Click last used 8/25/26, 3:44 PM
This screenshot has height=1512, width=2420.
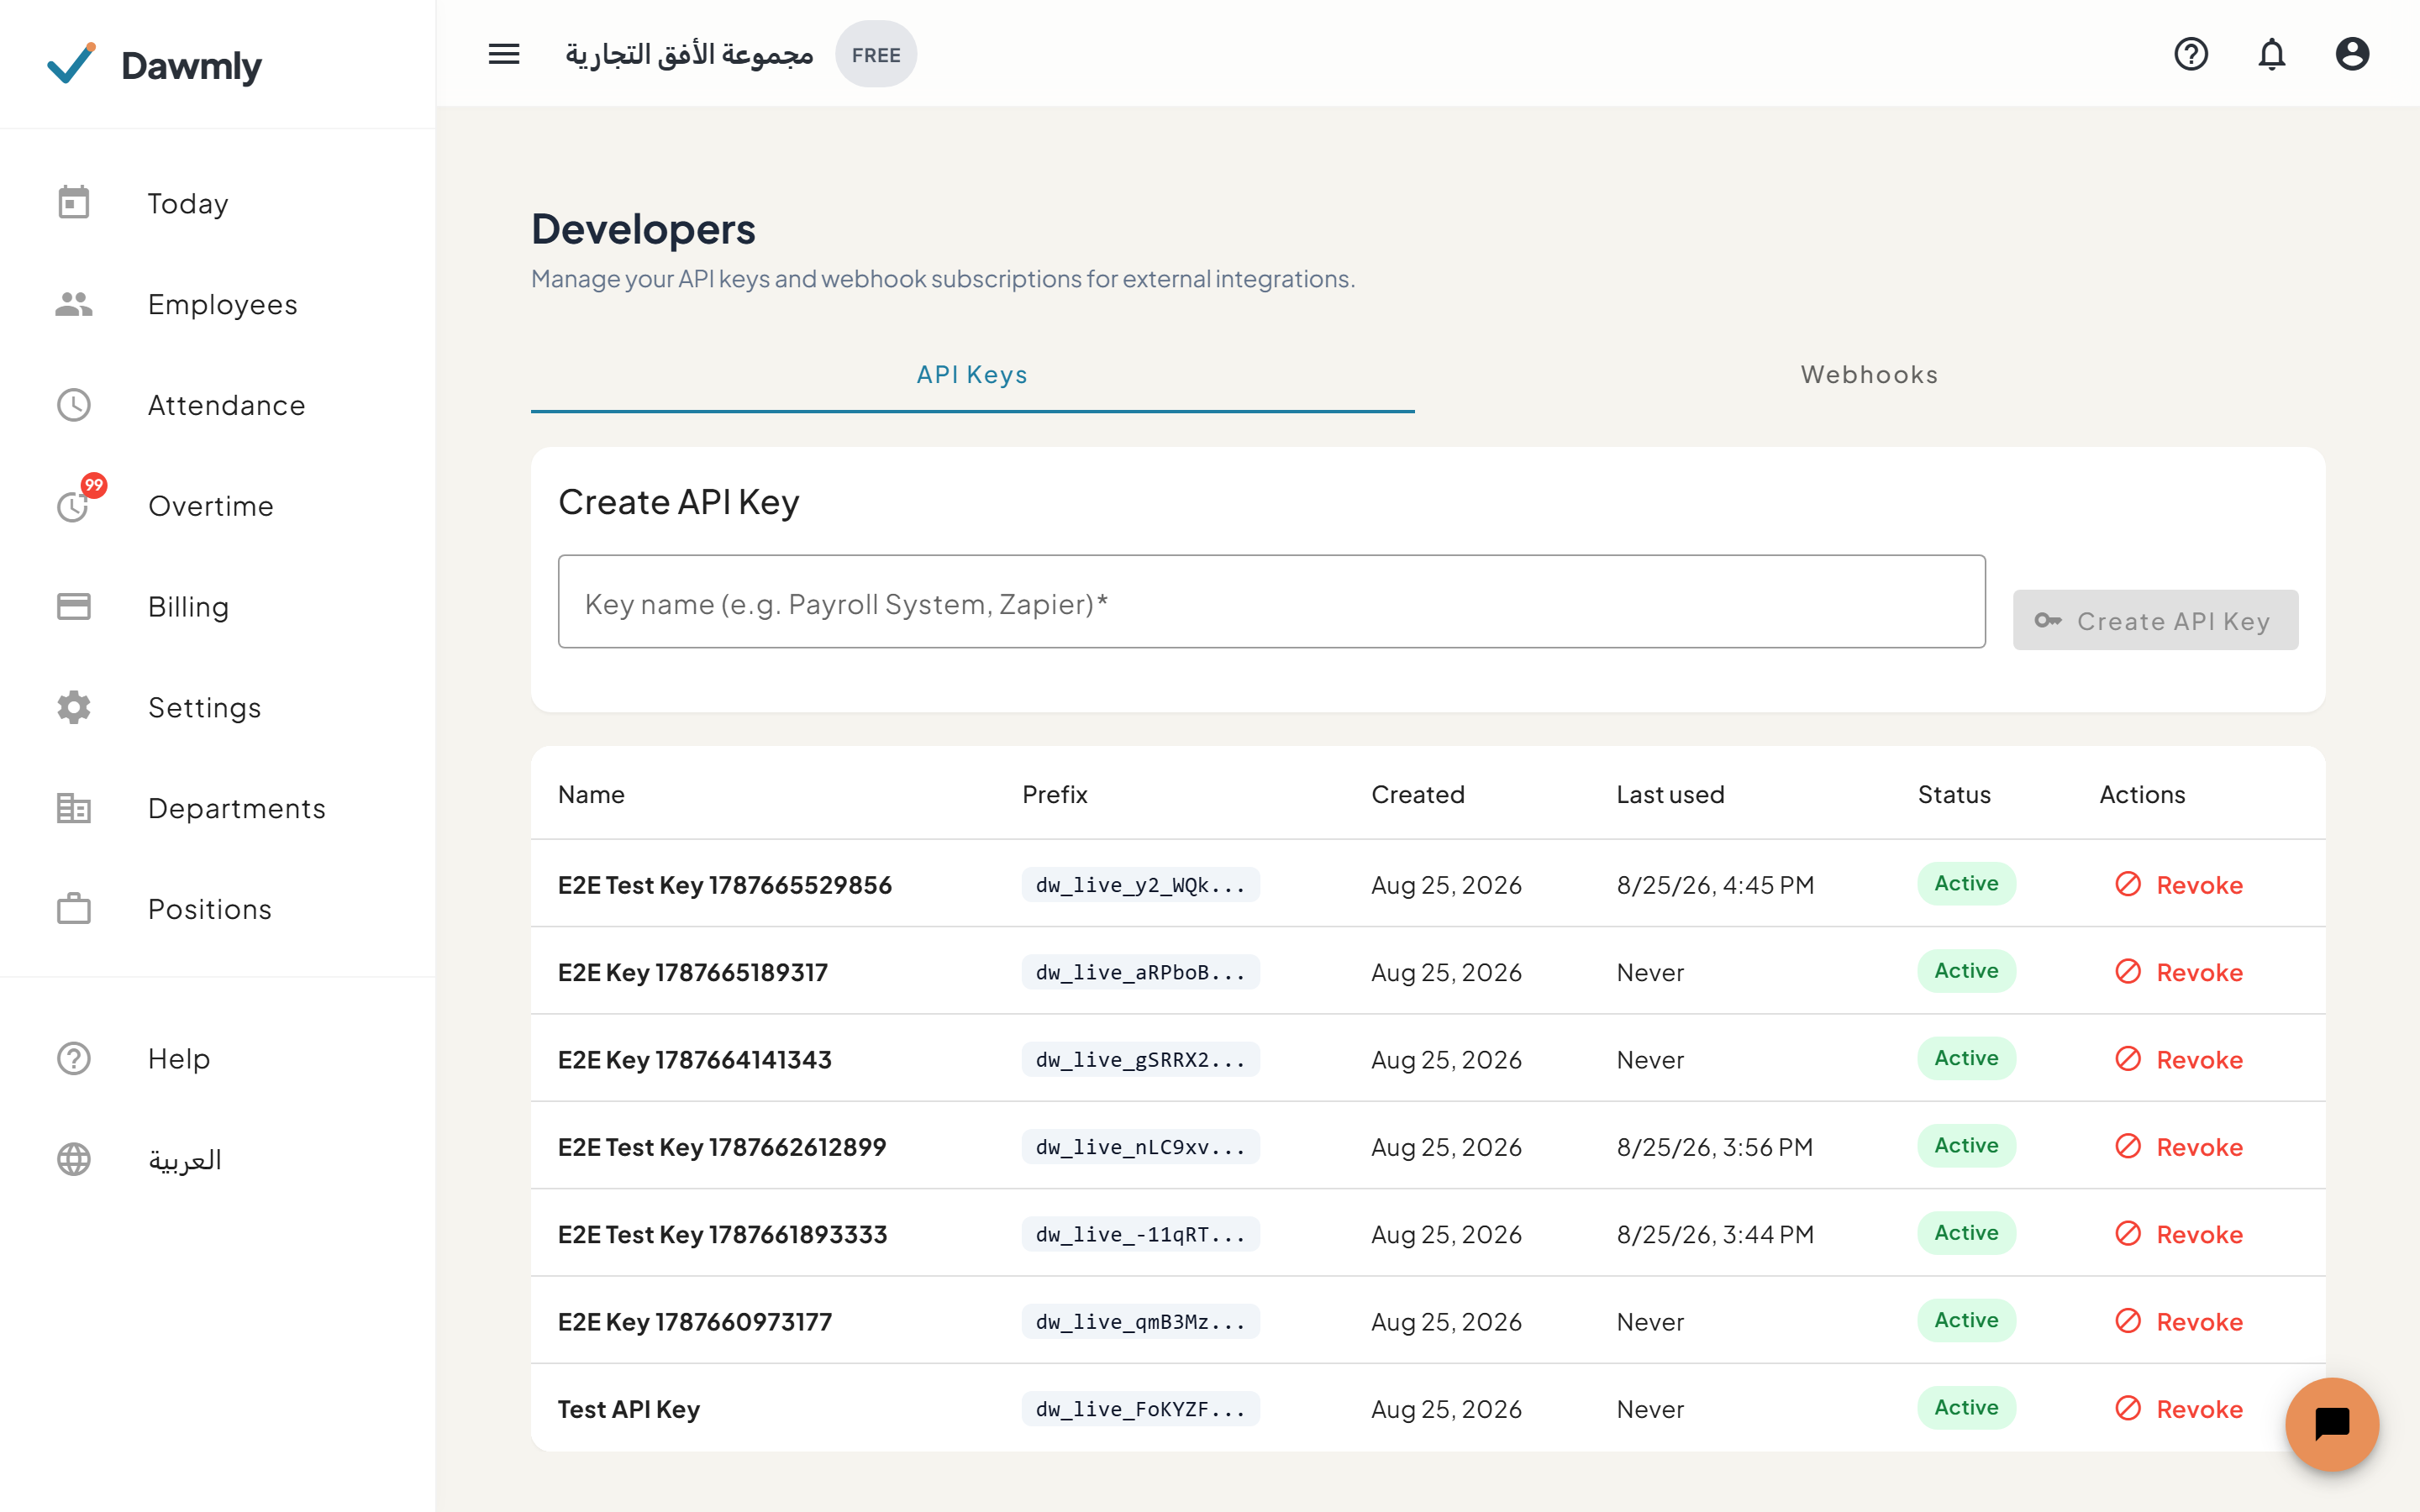point(1715,1234)
